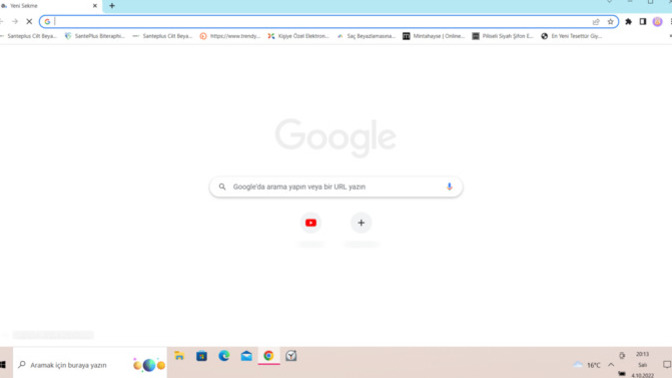
Task: Click the Google search box on page
Action: (x=336, y=187)
